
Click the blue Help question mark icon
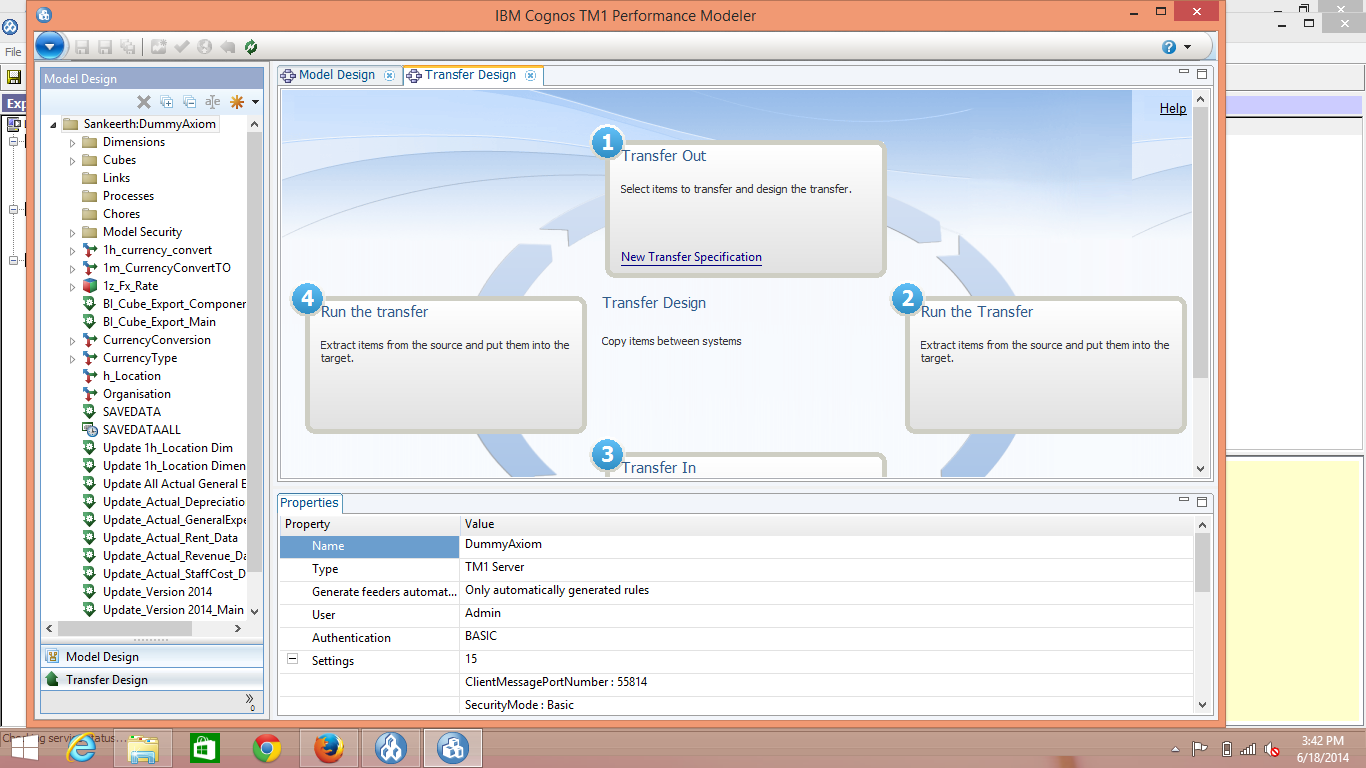[x=1169, y=47]
